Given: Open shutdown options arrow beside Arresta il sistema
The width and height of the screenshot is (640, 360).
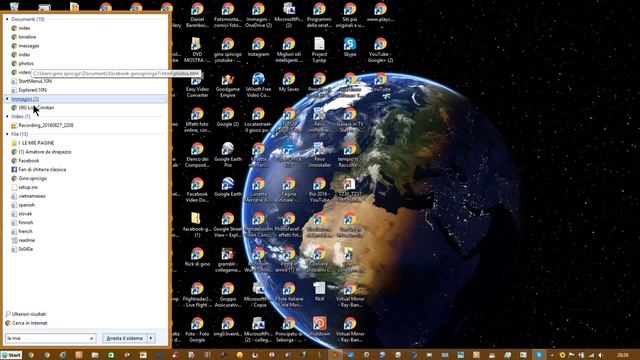Looking at the screenshot, I should (x=151, y=338).
